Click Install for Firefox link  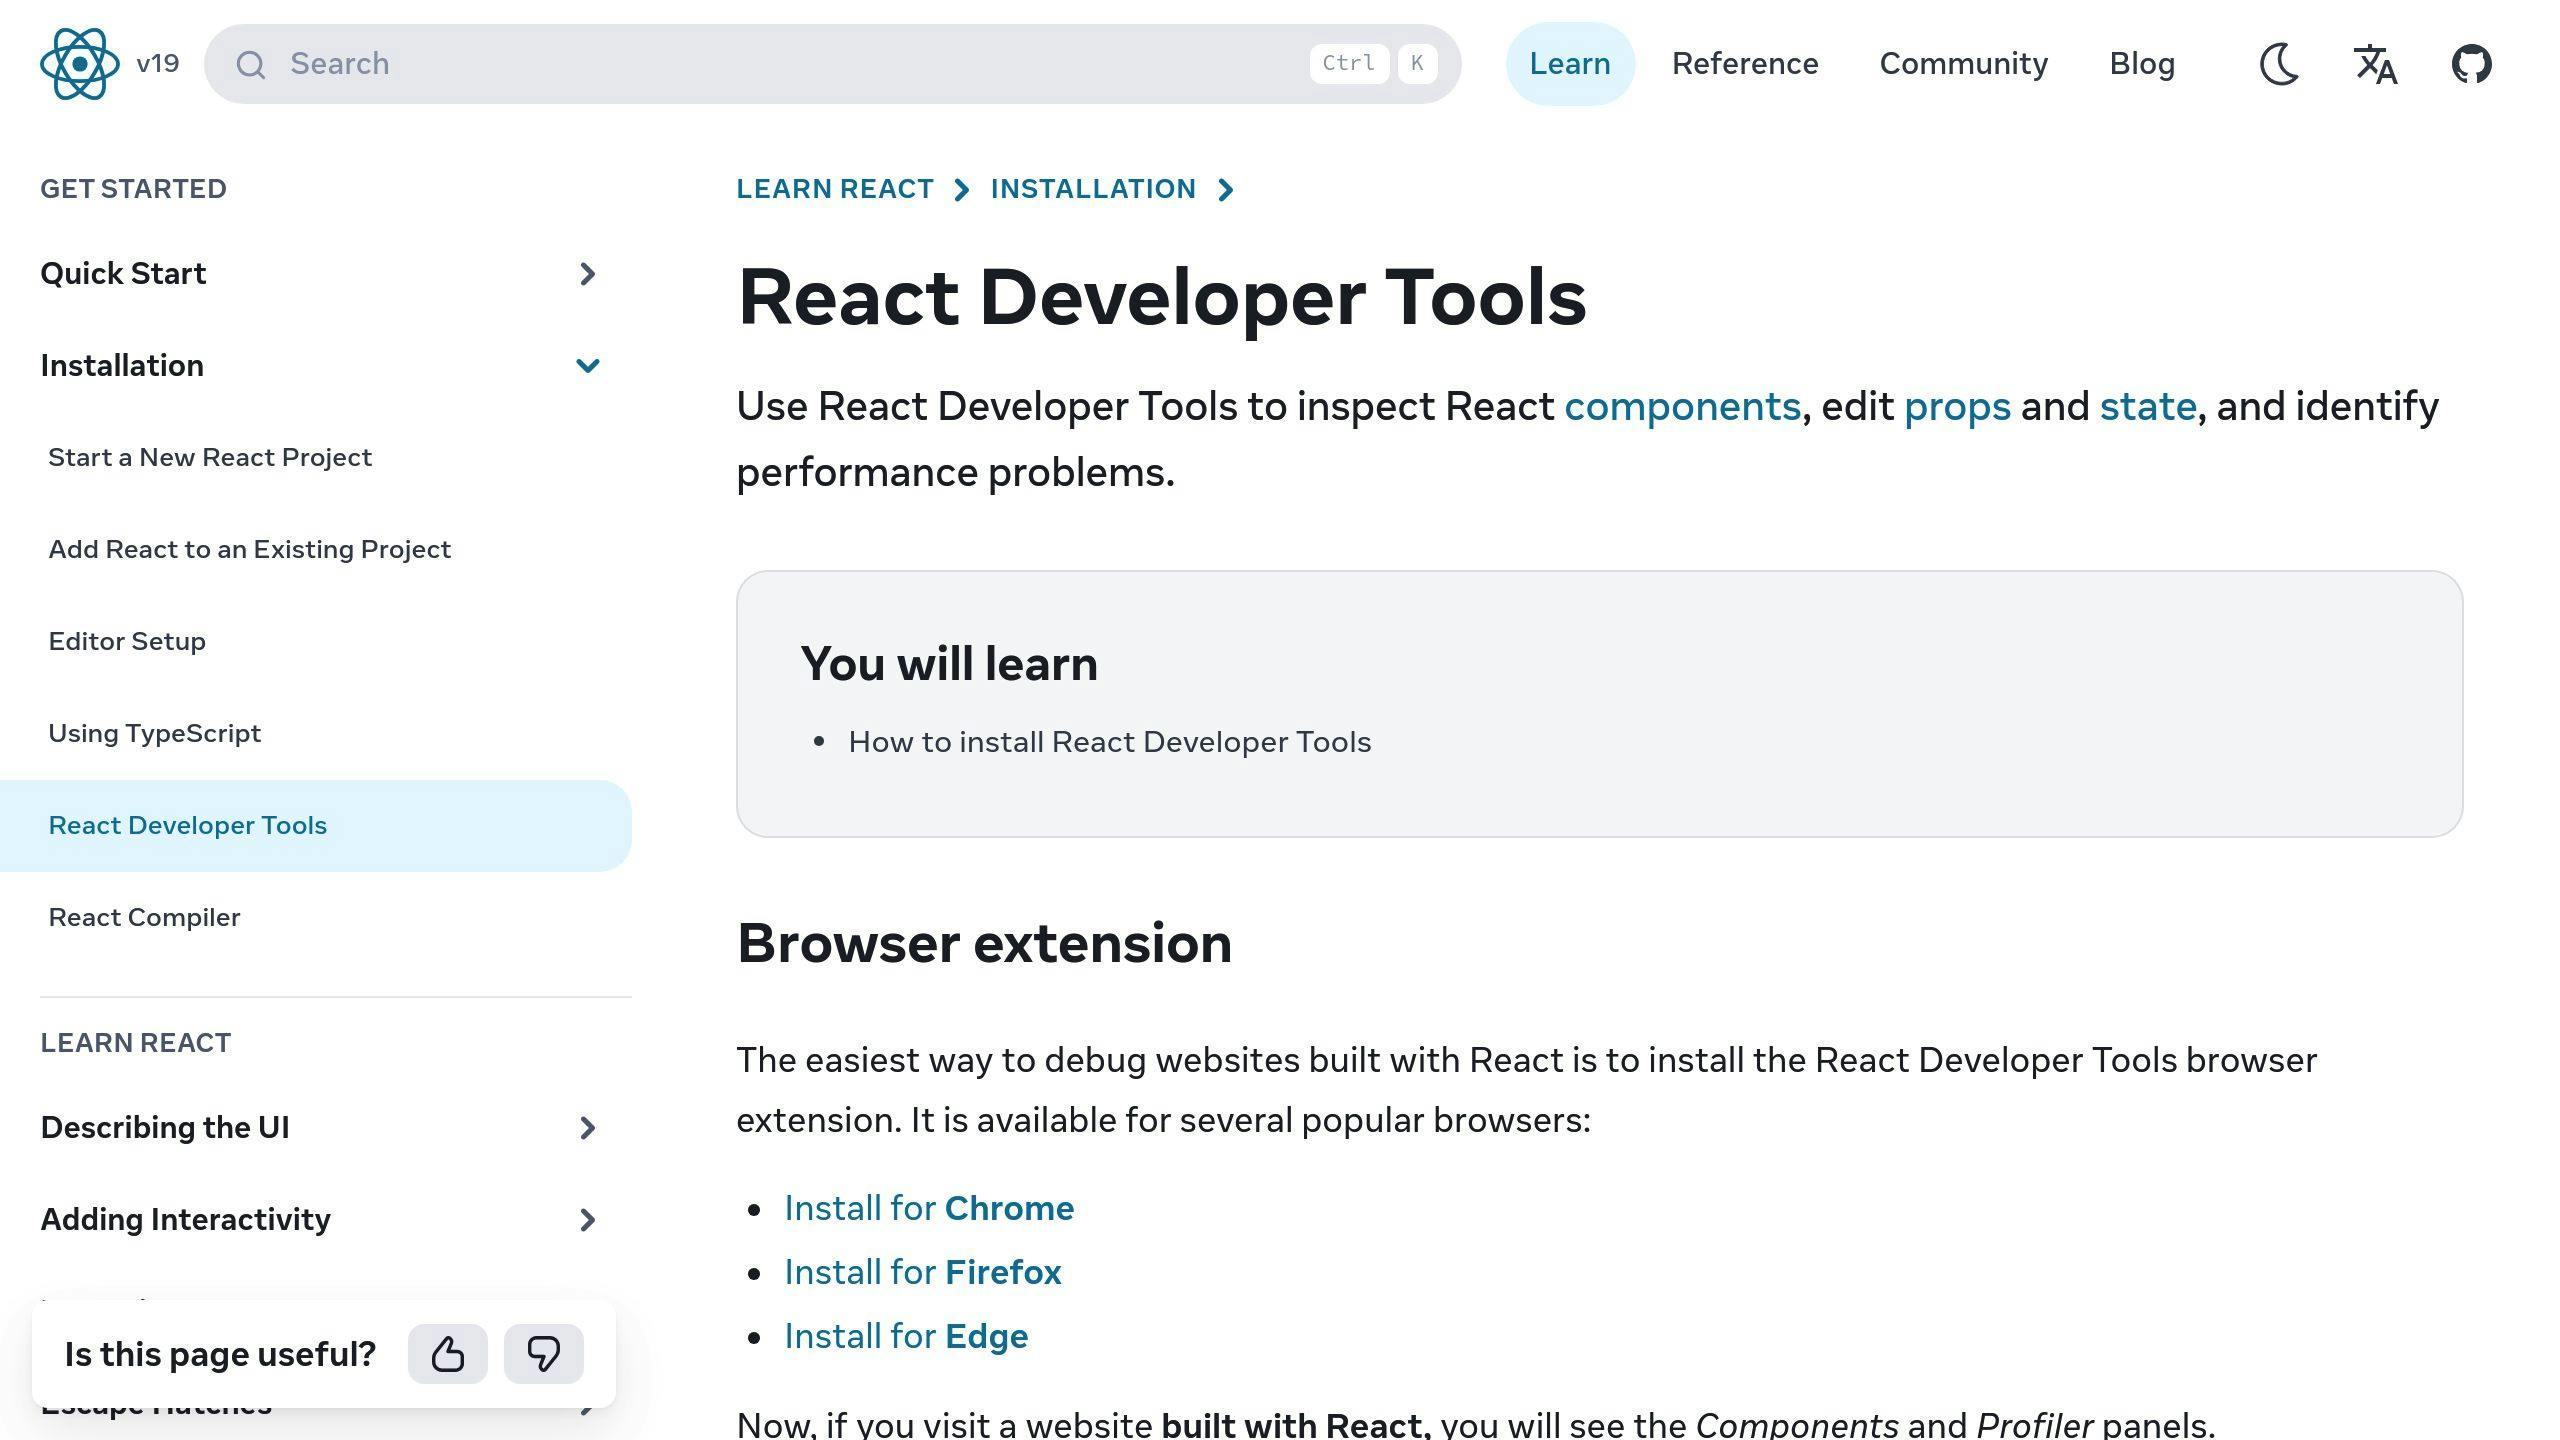921,1269
